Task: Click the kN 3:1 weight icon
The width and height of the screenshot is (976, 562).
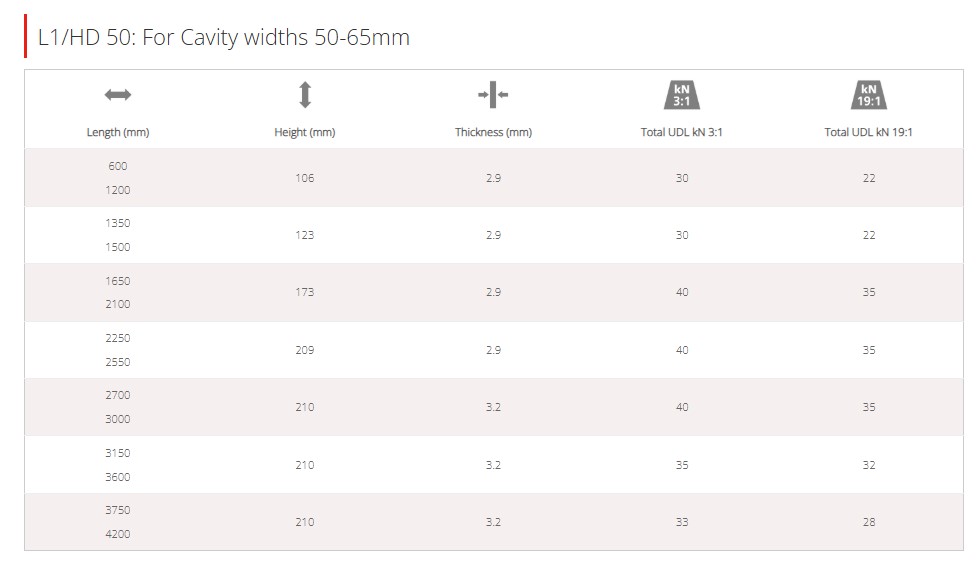Action: pyautogui.click(x=682, y=95)
